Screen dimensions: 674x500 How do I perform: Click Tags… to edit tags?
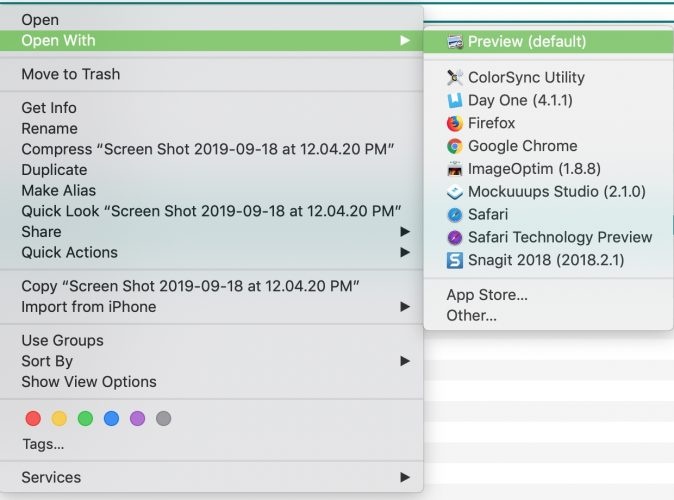coord(43,444)
